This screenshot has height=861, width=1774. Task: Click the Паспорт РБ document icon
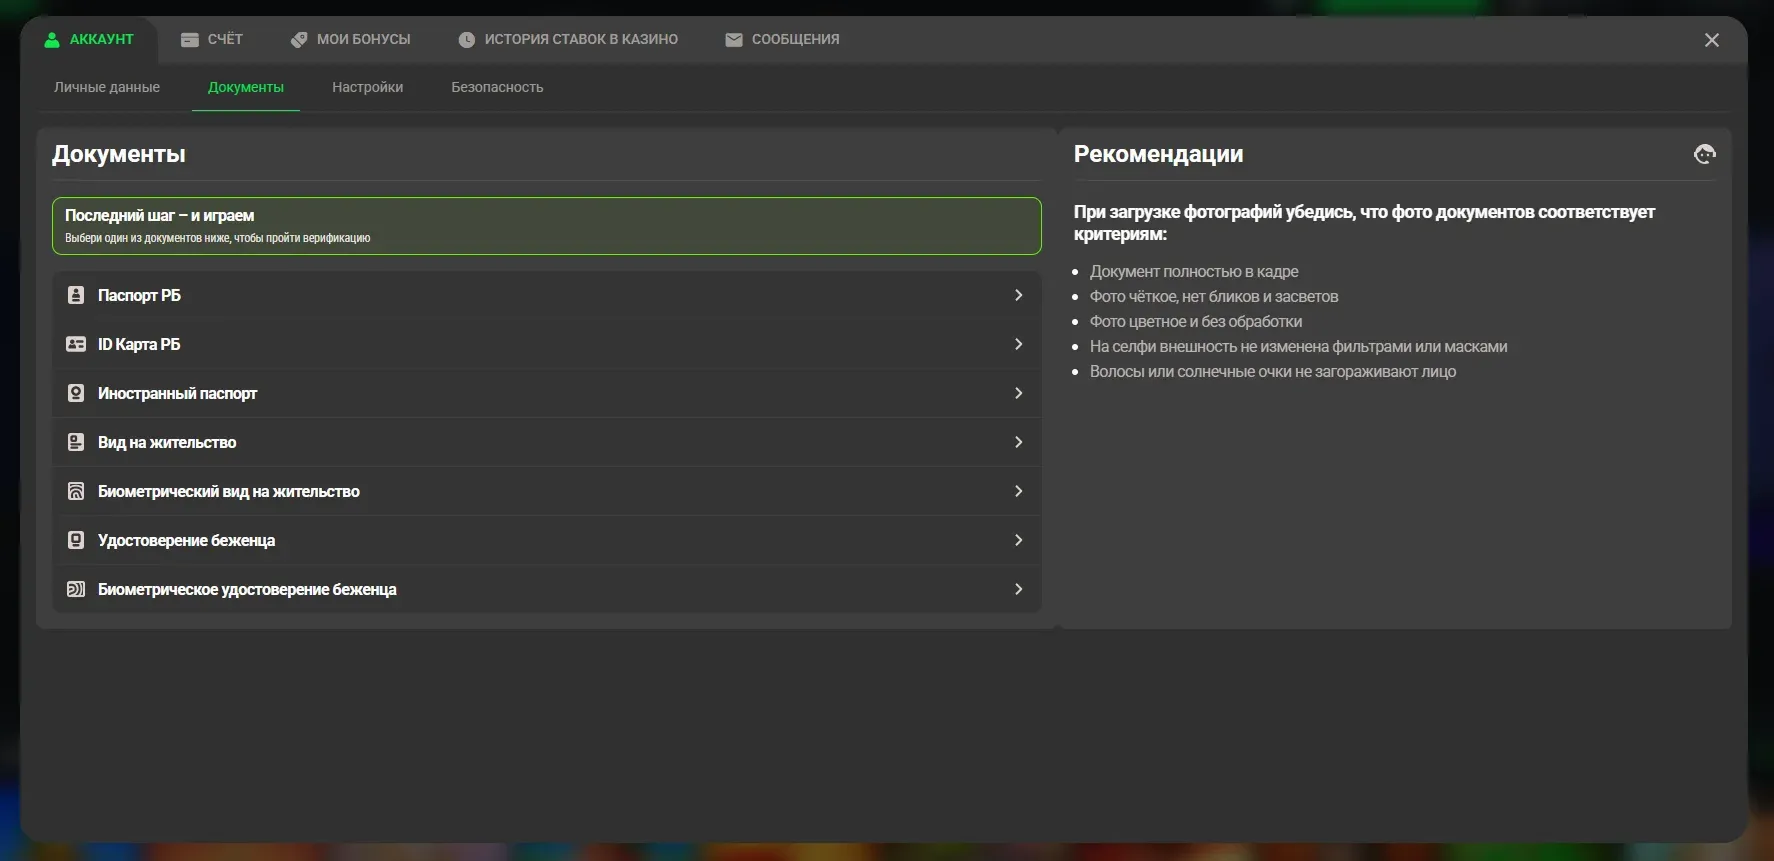[x=76, y=295]
